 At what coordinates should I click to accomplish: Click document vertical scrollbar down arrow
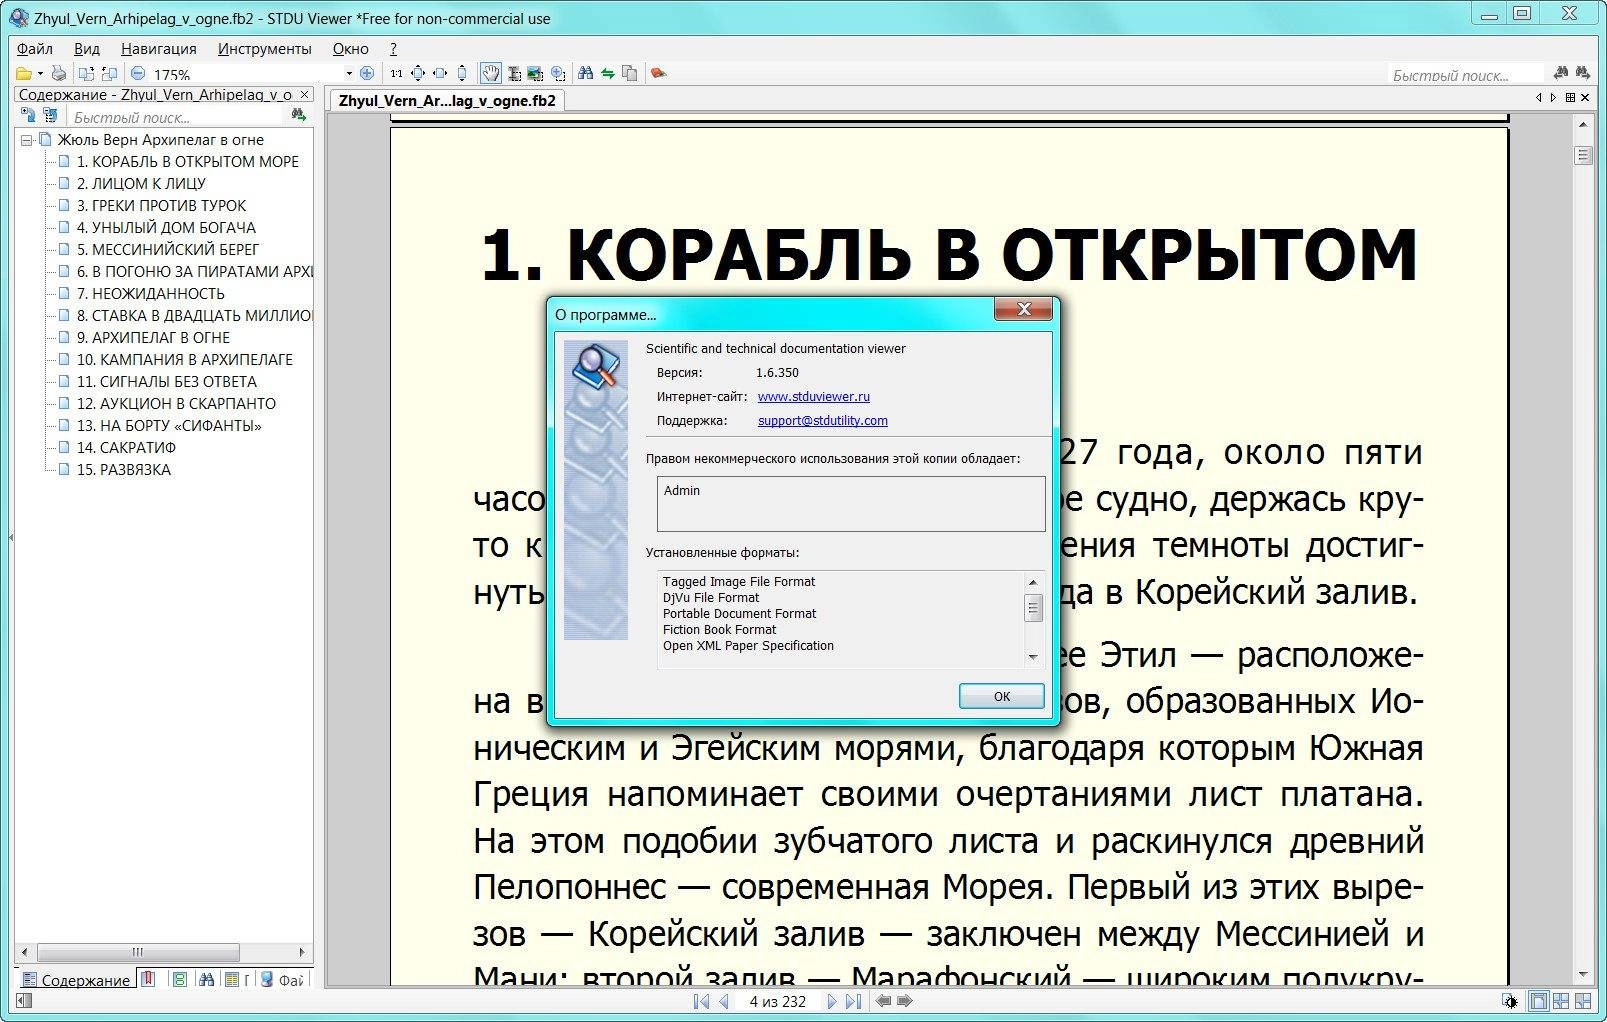[x=1582, y=975]
